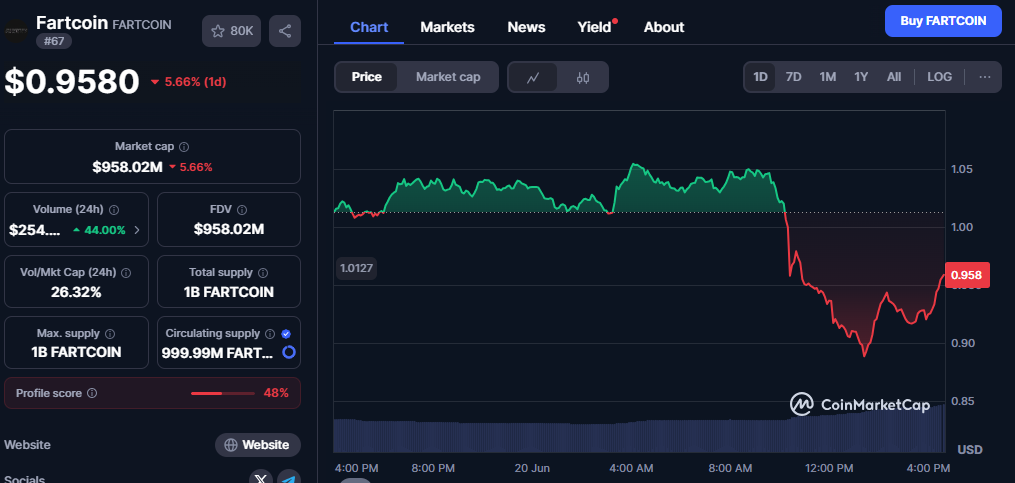
Task: Select the Price toggle option
Action: (366, 77)
